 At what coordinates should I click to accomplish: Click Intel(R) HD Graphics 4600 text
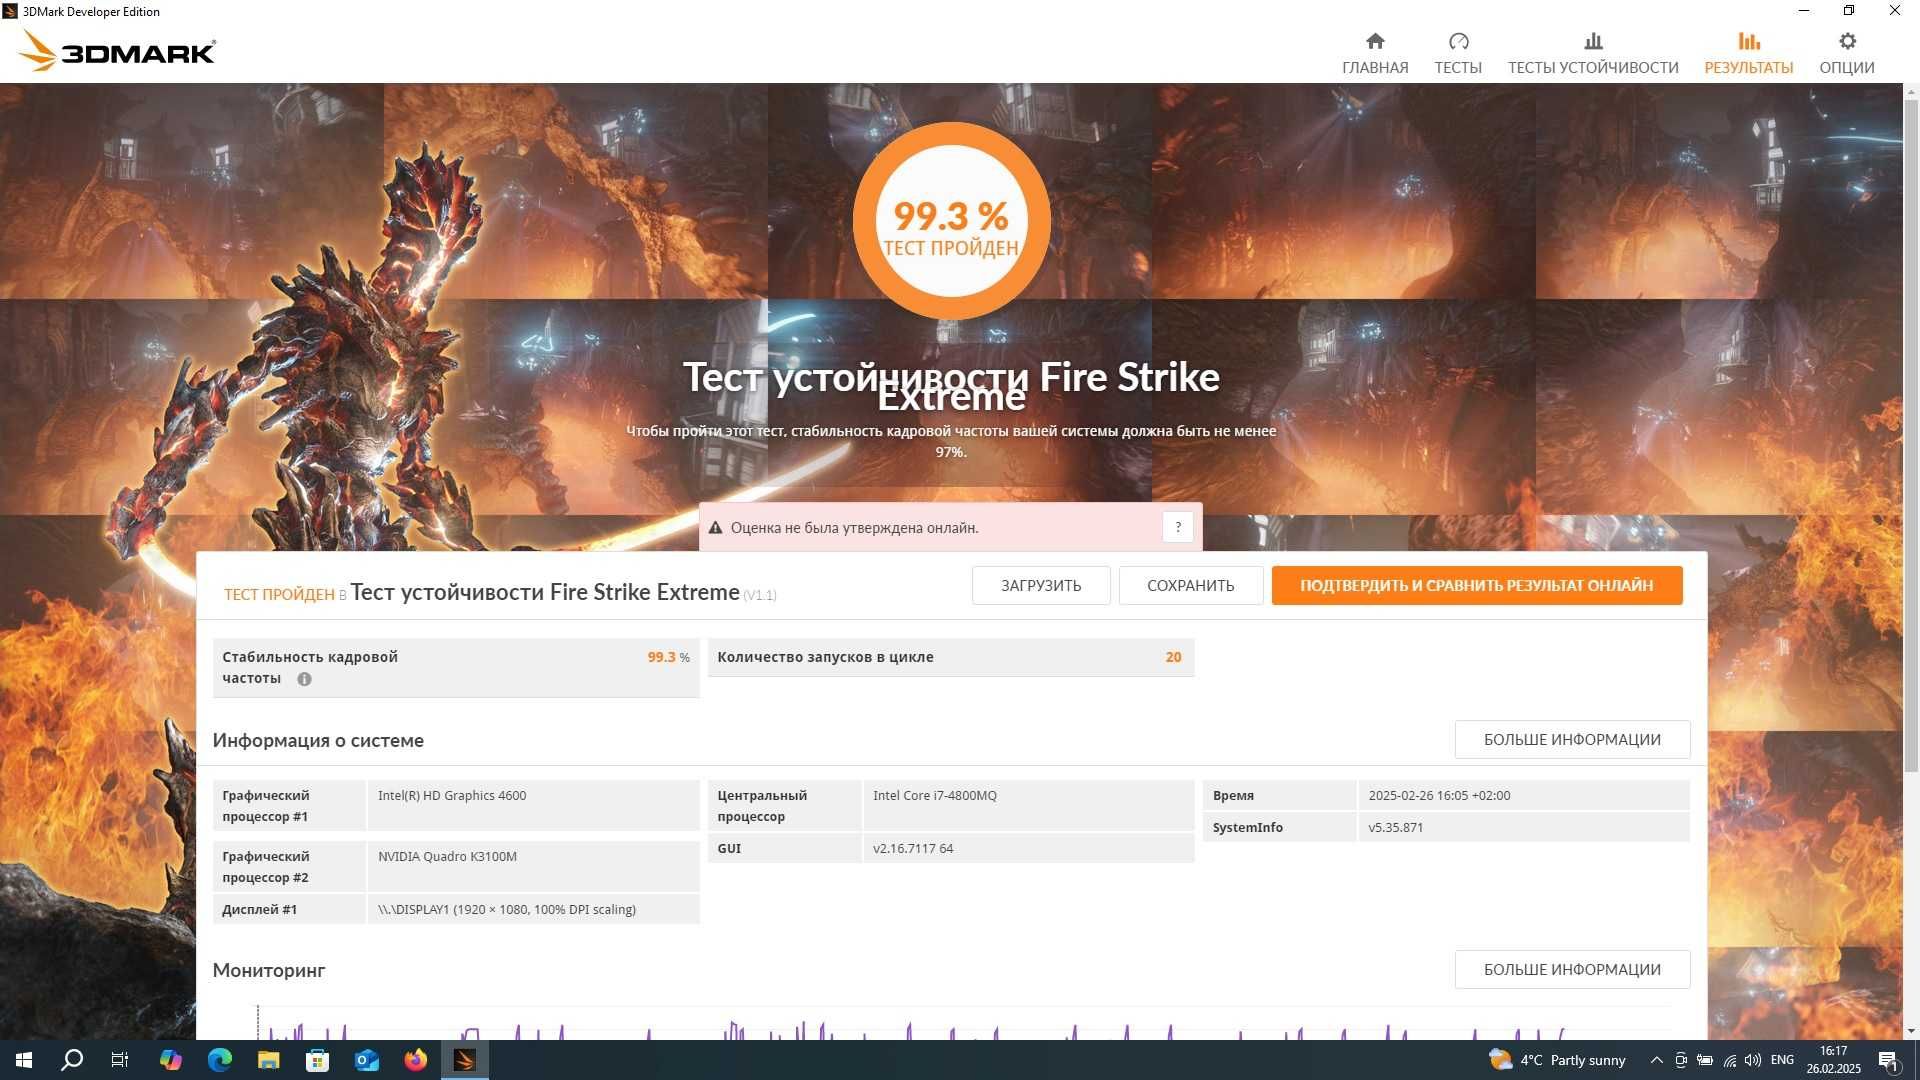point(452,796)
